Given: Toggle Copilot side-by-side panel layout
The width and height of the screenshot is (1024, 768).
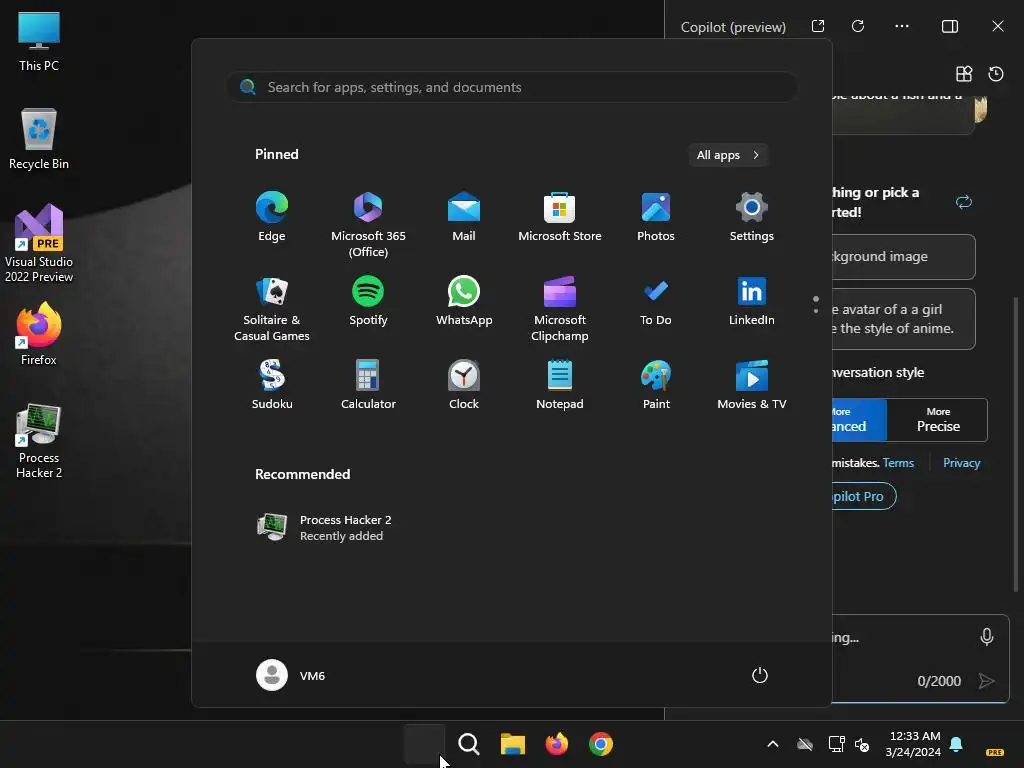Looking at the screenshot, I should [x=950, y=26].
